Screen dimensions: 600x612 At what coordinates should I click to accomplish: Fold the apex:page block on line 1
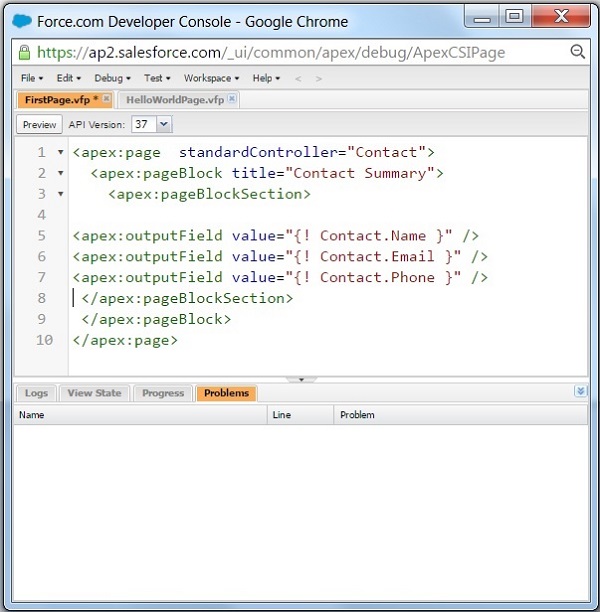(61, 152)
